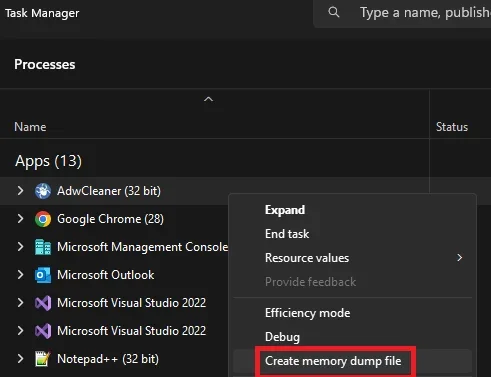Image resolution: width=491 pixels, height=377 pixels.
Task: Expand the Visual Studio 2022 row under Outlook
Action: coord(20,303)
